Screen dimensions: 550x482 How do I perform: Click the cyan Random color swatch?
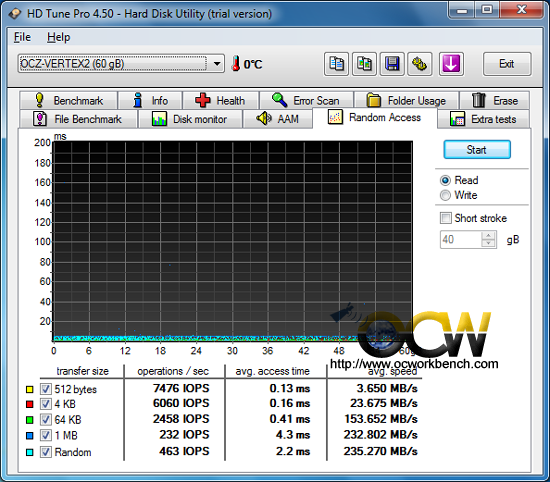pyautogui.click(x=29, y=452)
